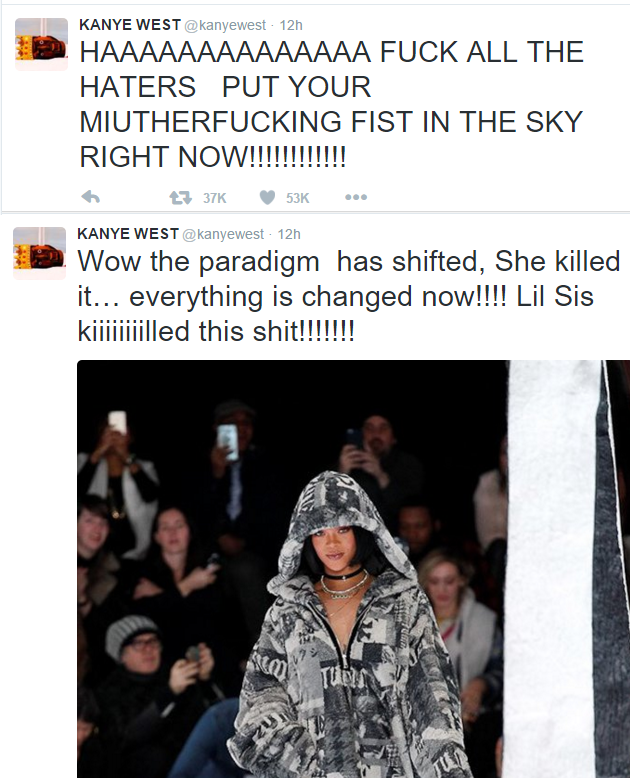Open the avatar on the first tweet
The height and width of the screenshot is (778, 630).
tap(42, 45)
